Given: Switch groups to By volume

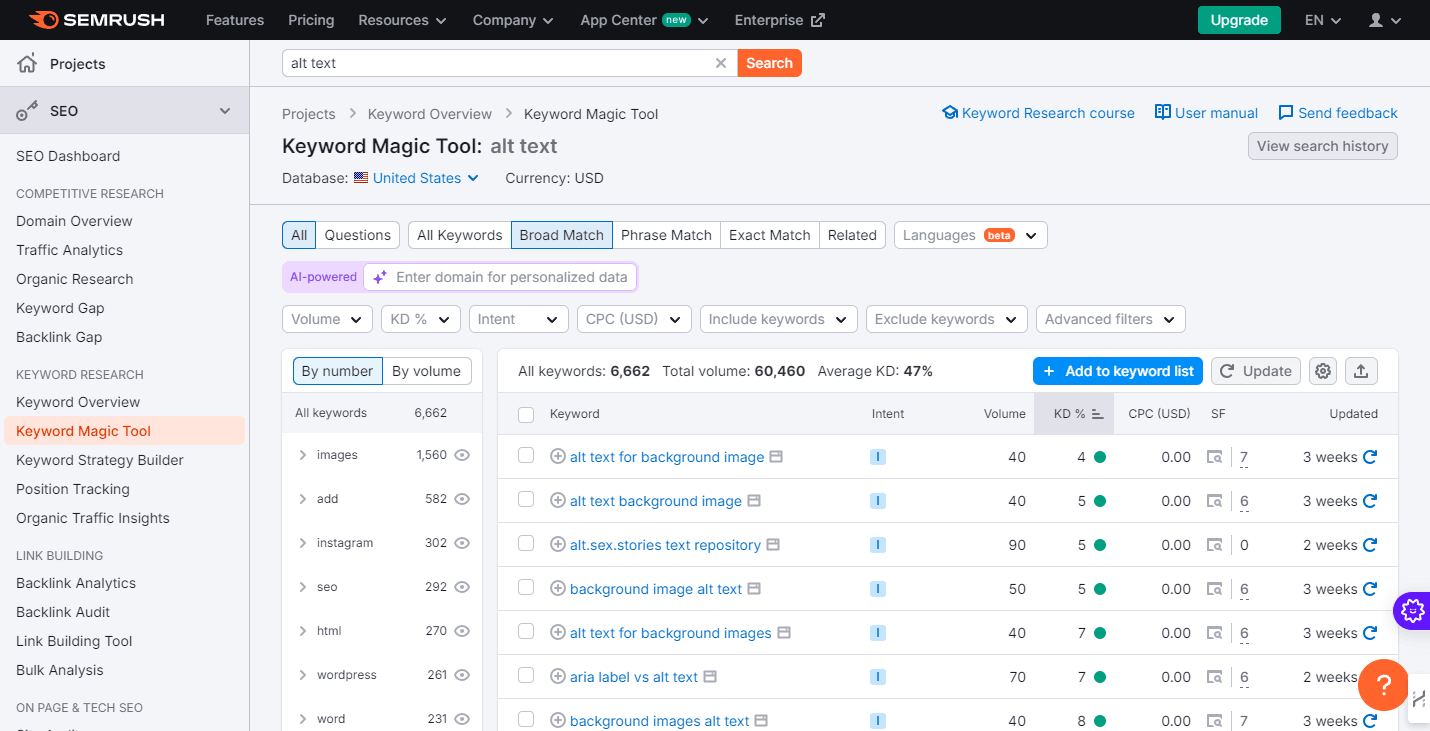Looking at the screenshot, I should tap(426, 371).
